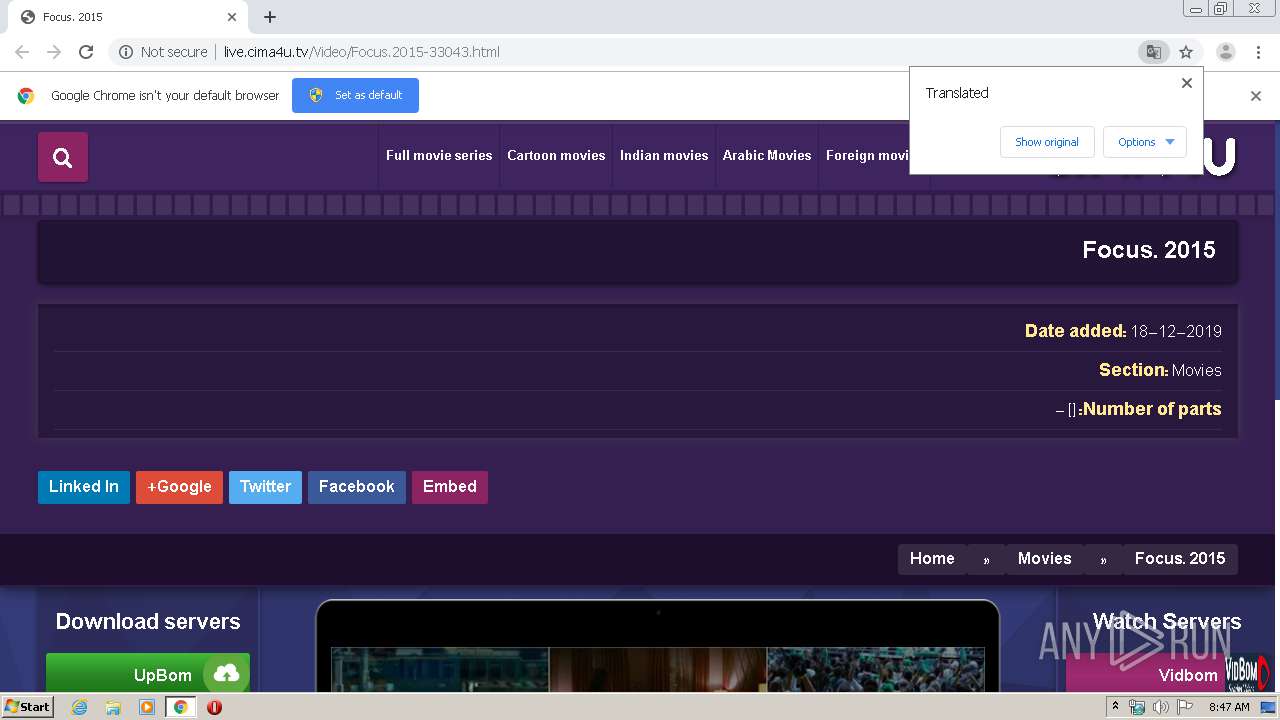Launch media player from taskbar

147,707
